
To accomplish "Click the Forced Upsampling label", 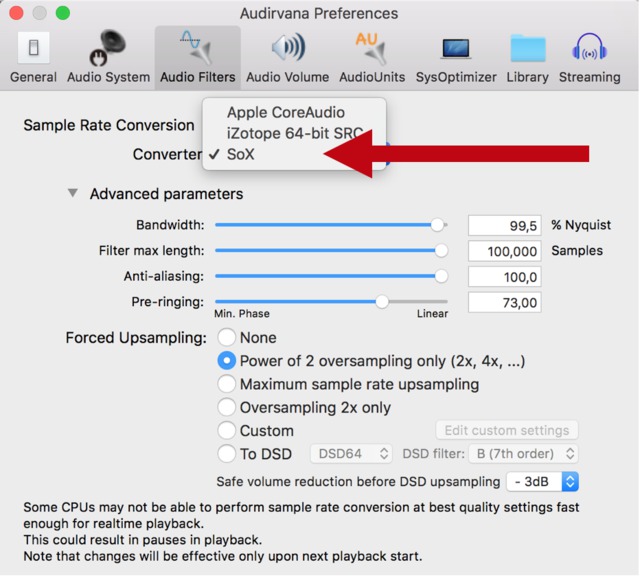I will (x=136, y=338).
